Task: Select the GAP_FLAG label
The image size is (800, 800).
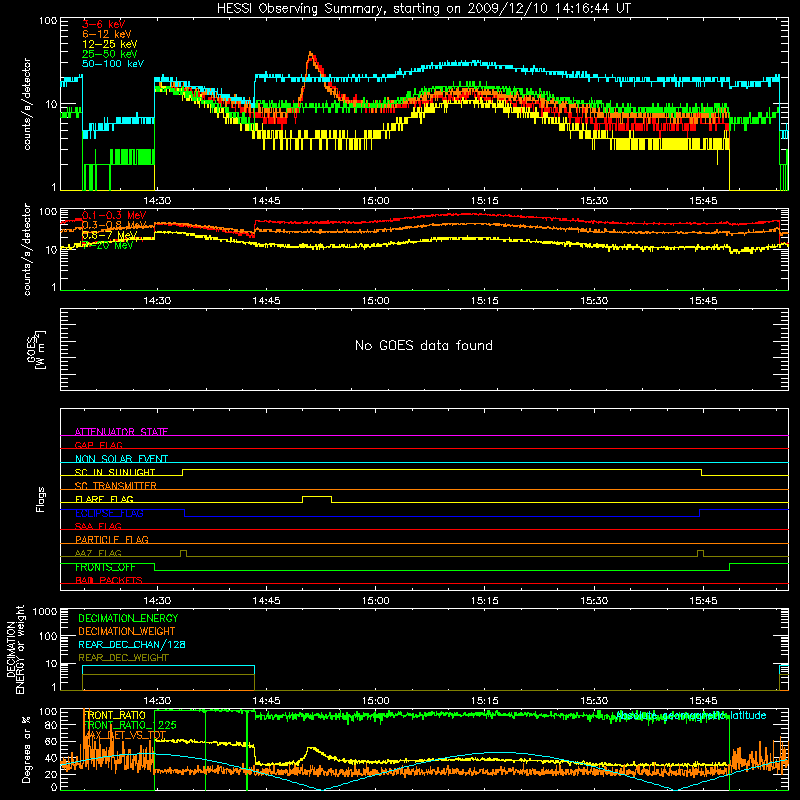Action: click(x=98, y=445)
